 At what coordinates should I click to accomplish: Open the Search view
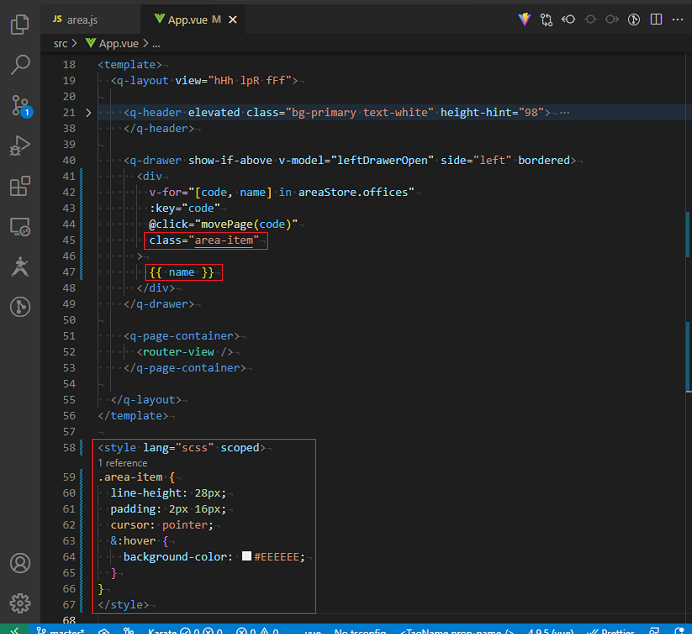pos(20,64)
